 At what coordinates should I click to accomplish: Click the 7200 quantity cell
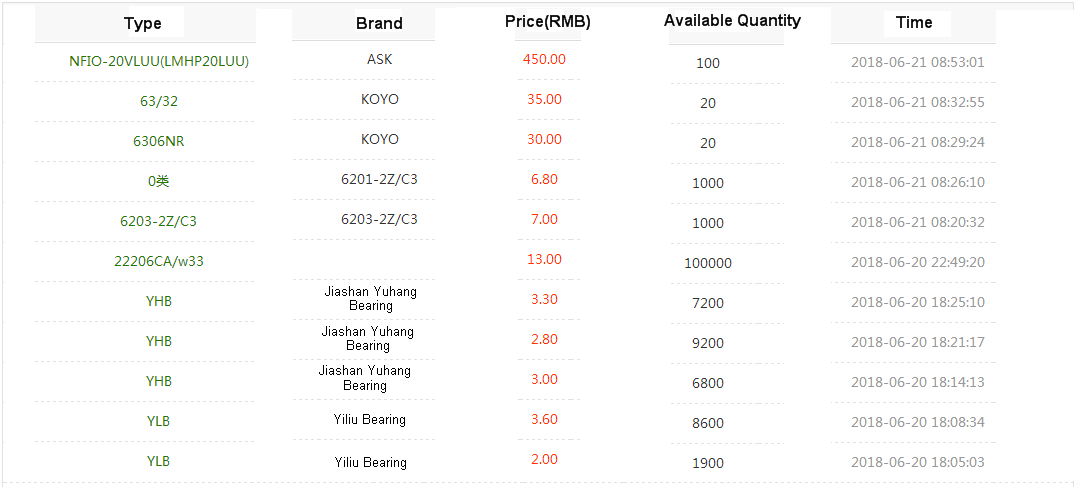(708, 303)
